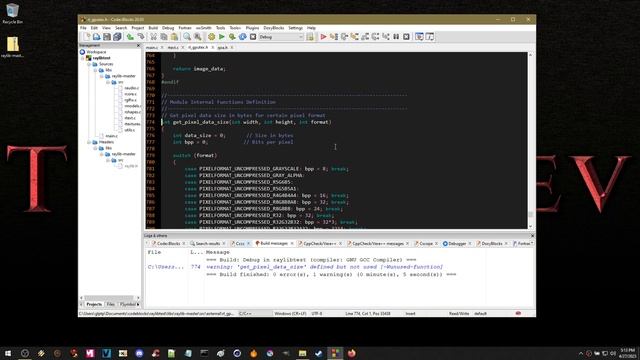
Task: Select main.c in the project tree
Action: tap(111, 136)
